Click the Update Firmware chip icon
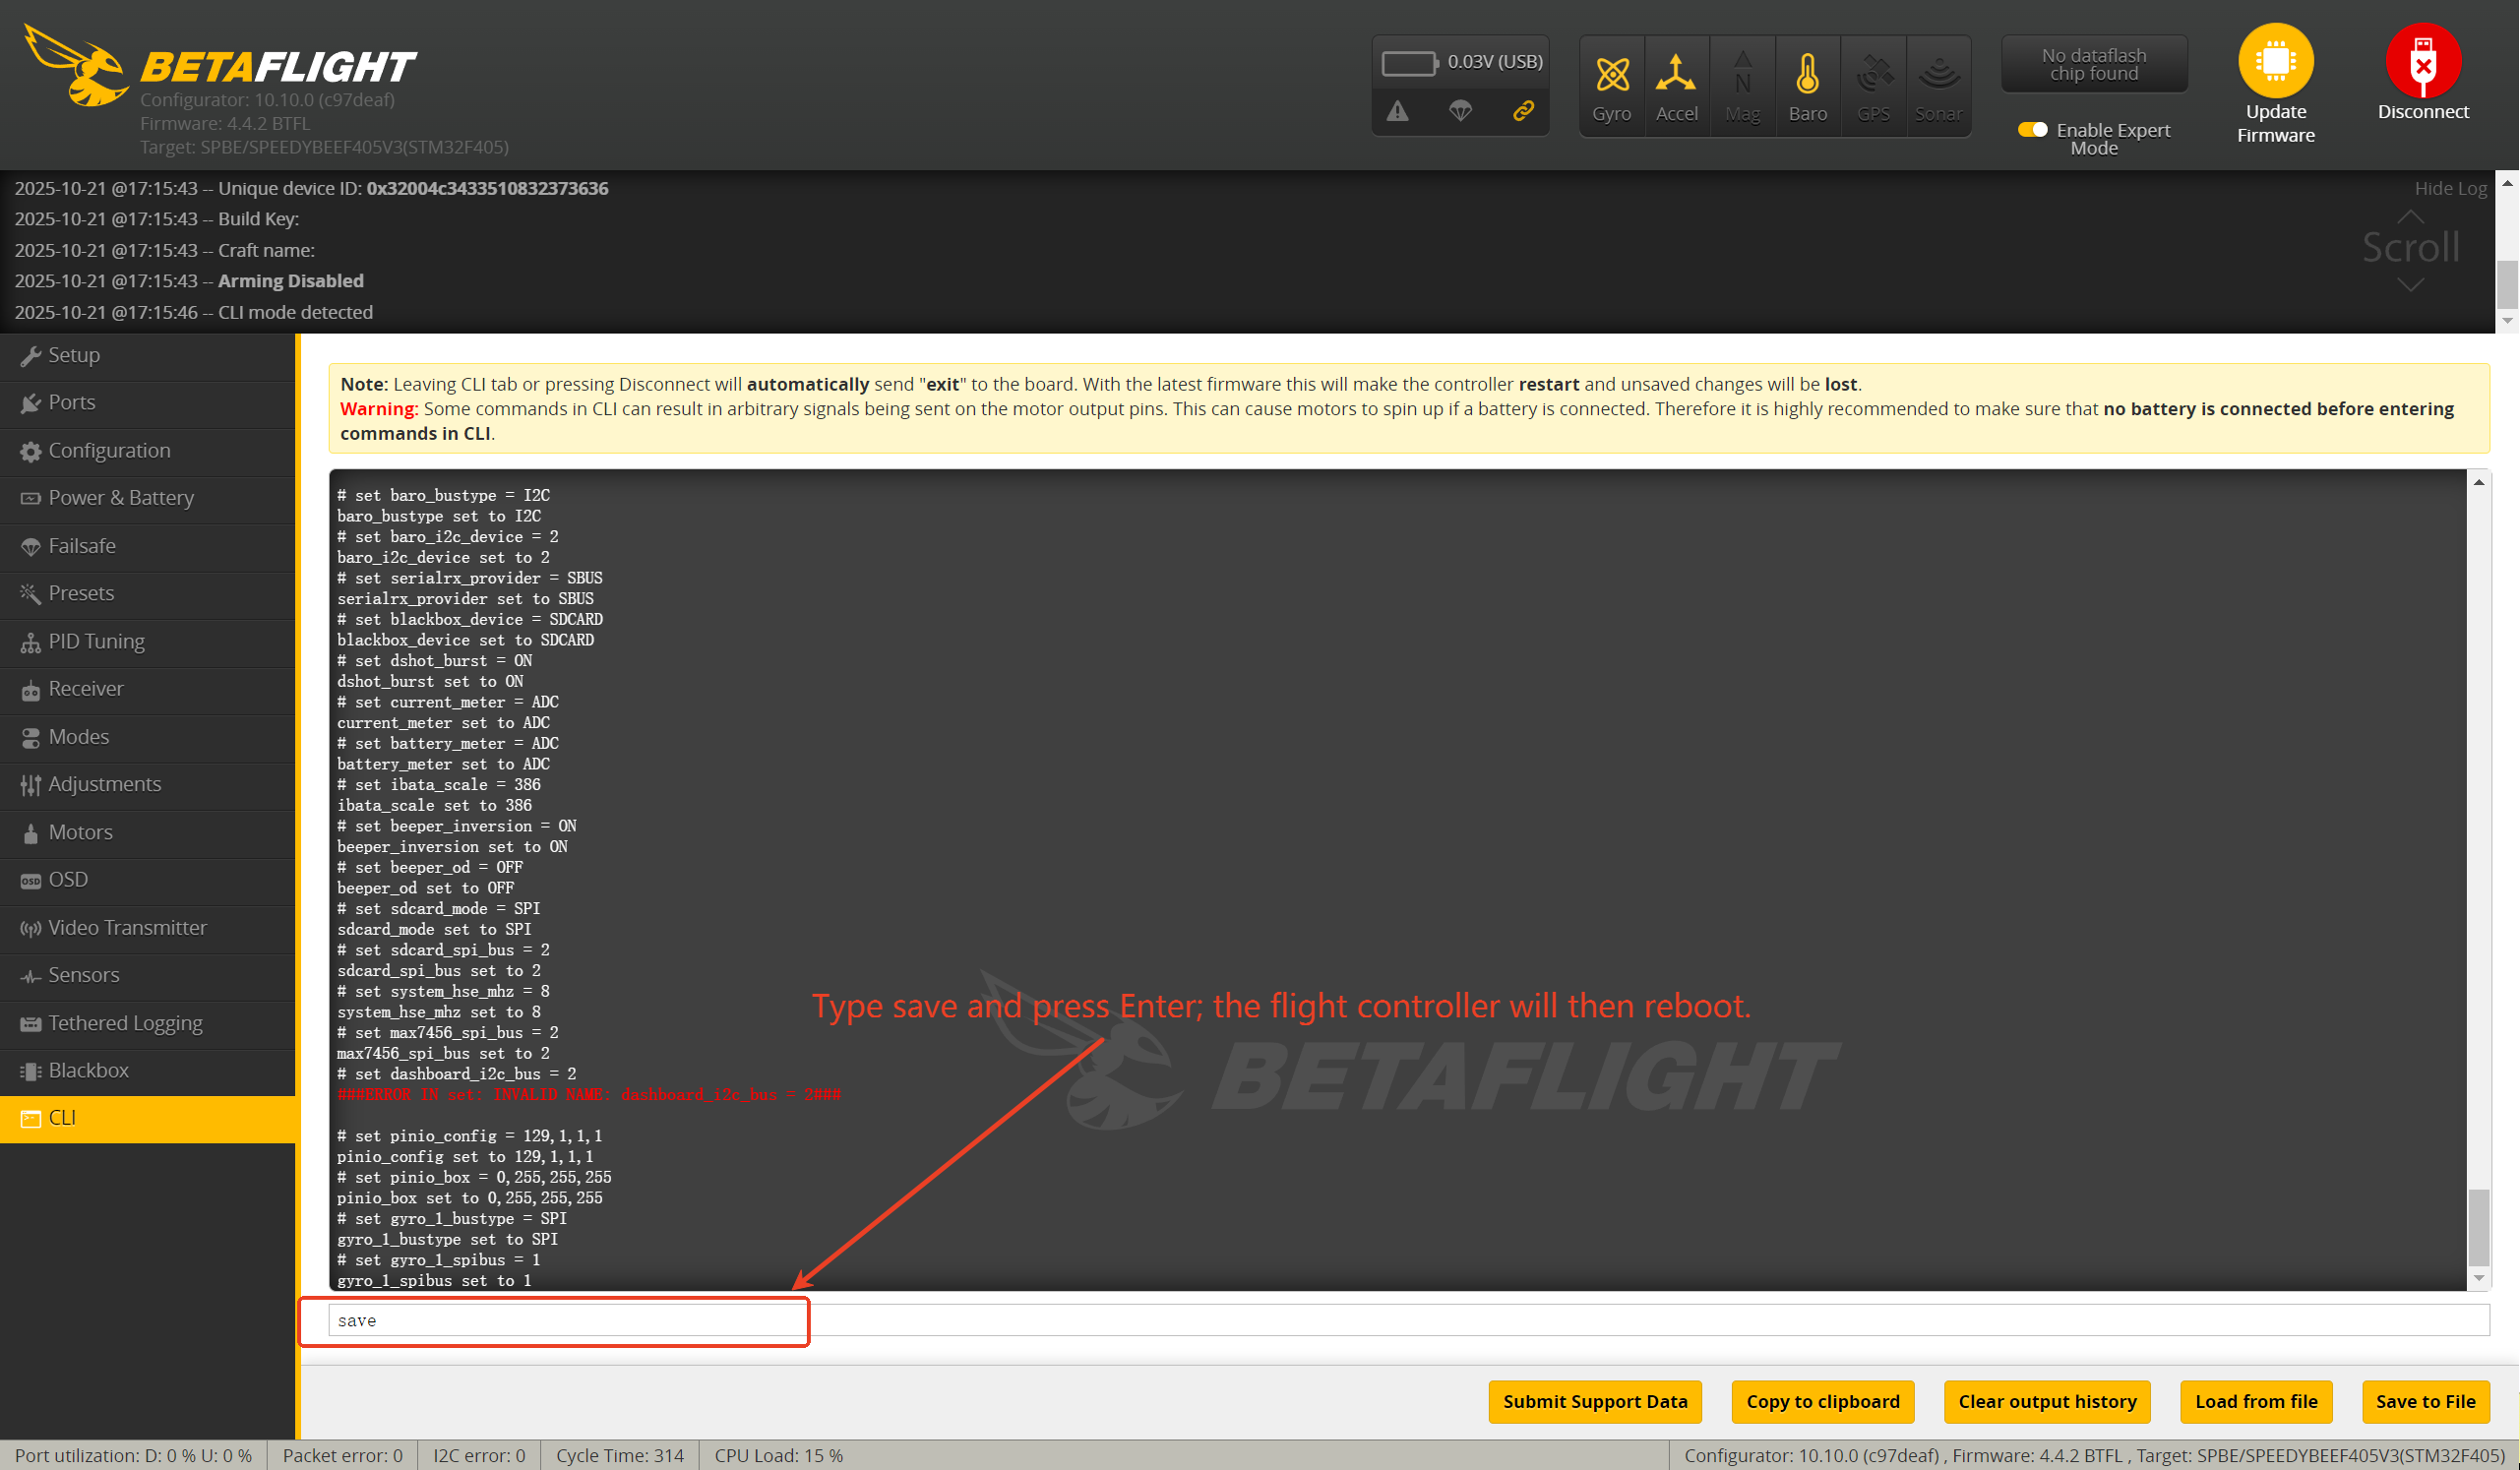Image resolution: width=2520 pixels, height=1470 pixels. [x=2275, y=61]
